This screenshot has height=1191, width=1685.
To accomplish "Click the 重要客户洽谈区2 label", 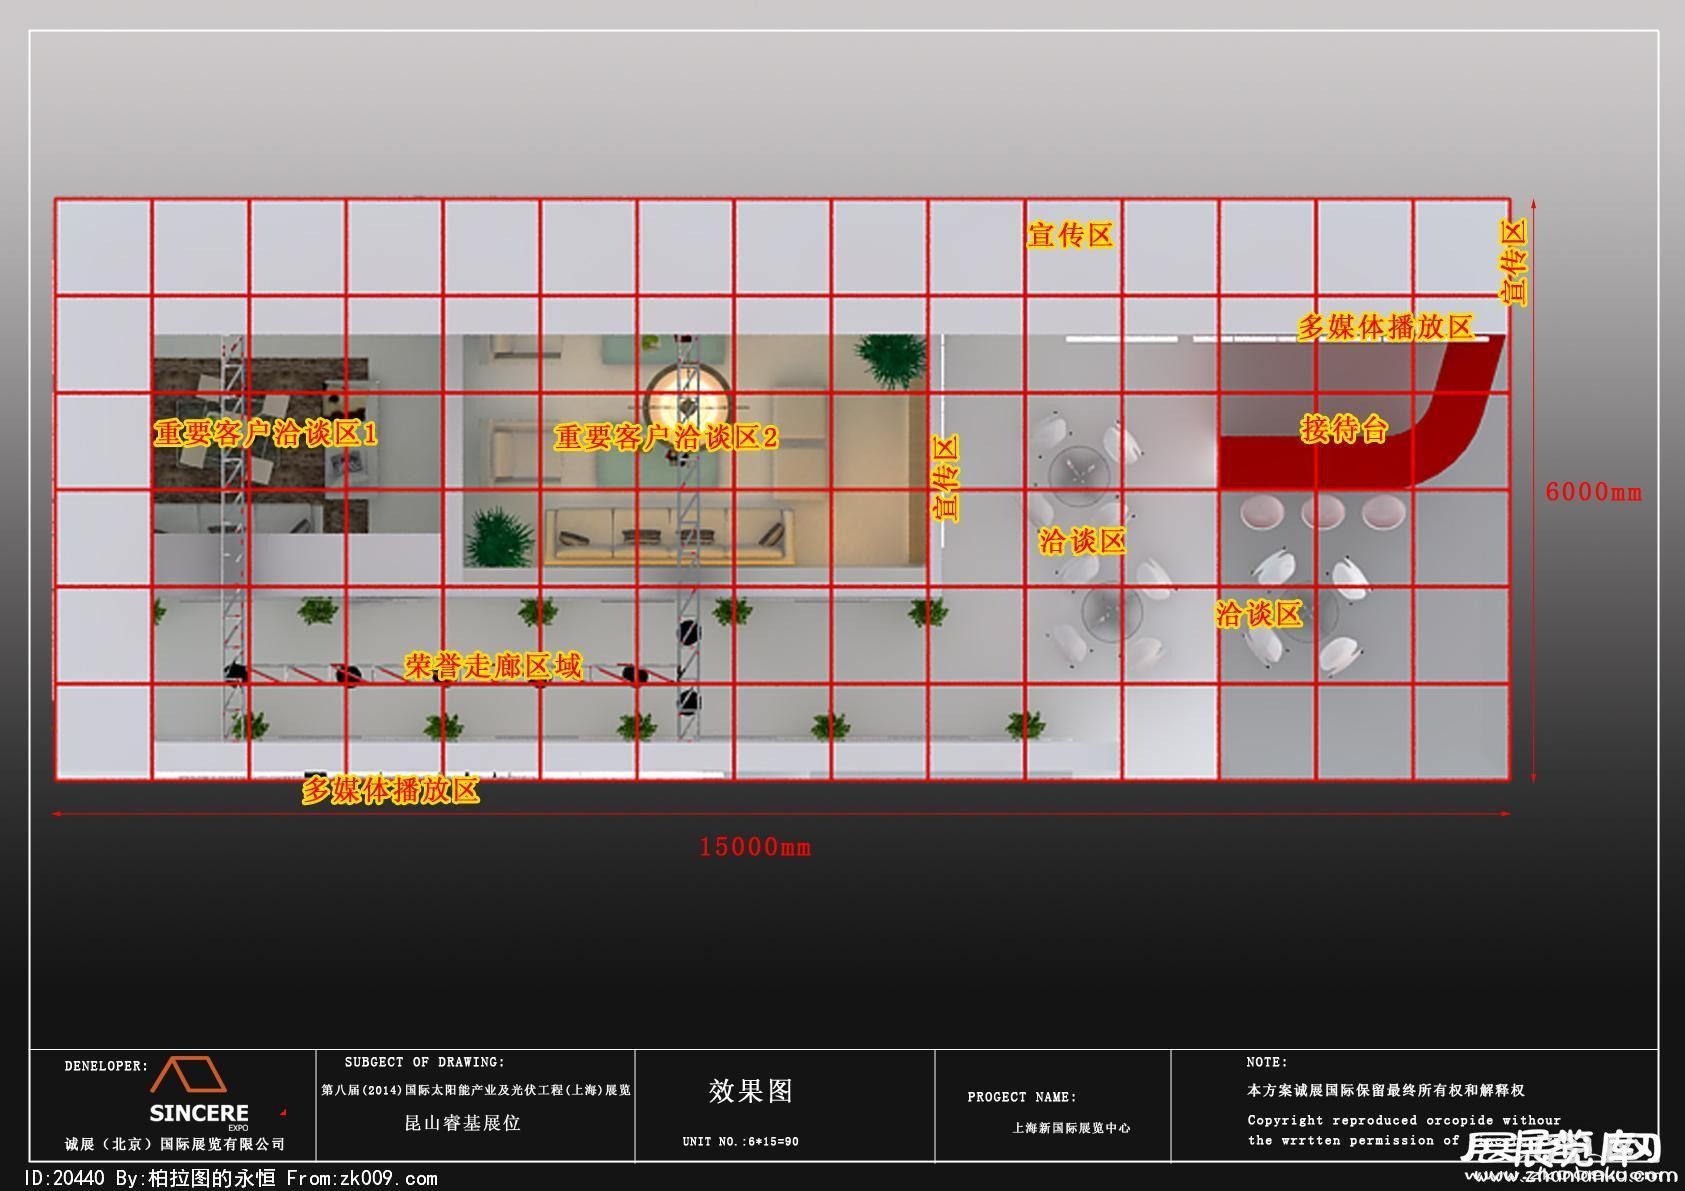I will point(666,438).
